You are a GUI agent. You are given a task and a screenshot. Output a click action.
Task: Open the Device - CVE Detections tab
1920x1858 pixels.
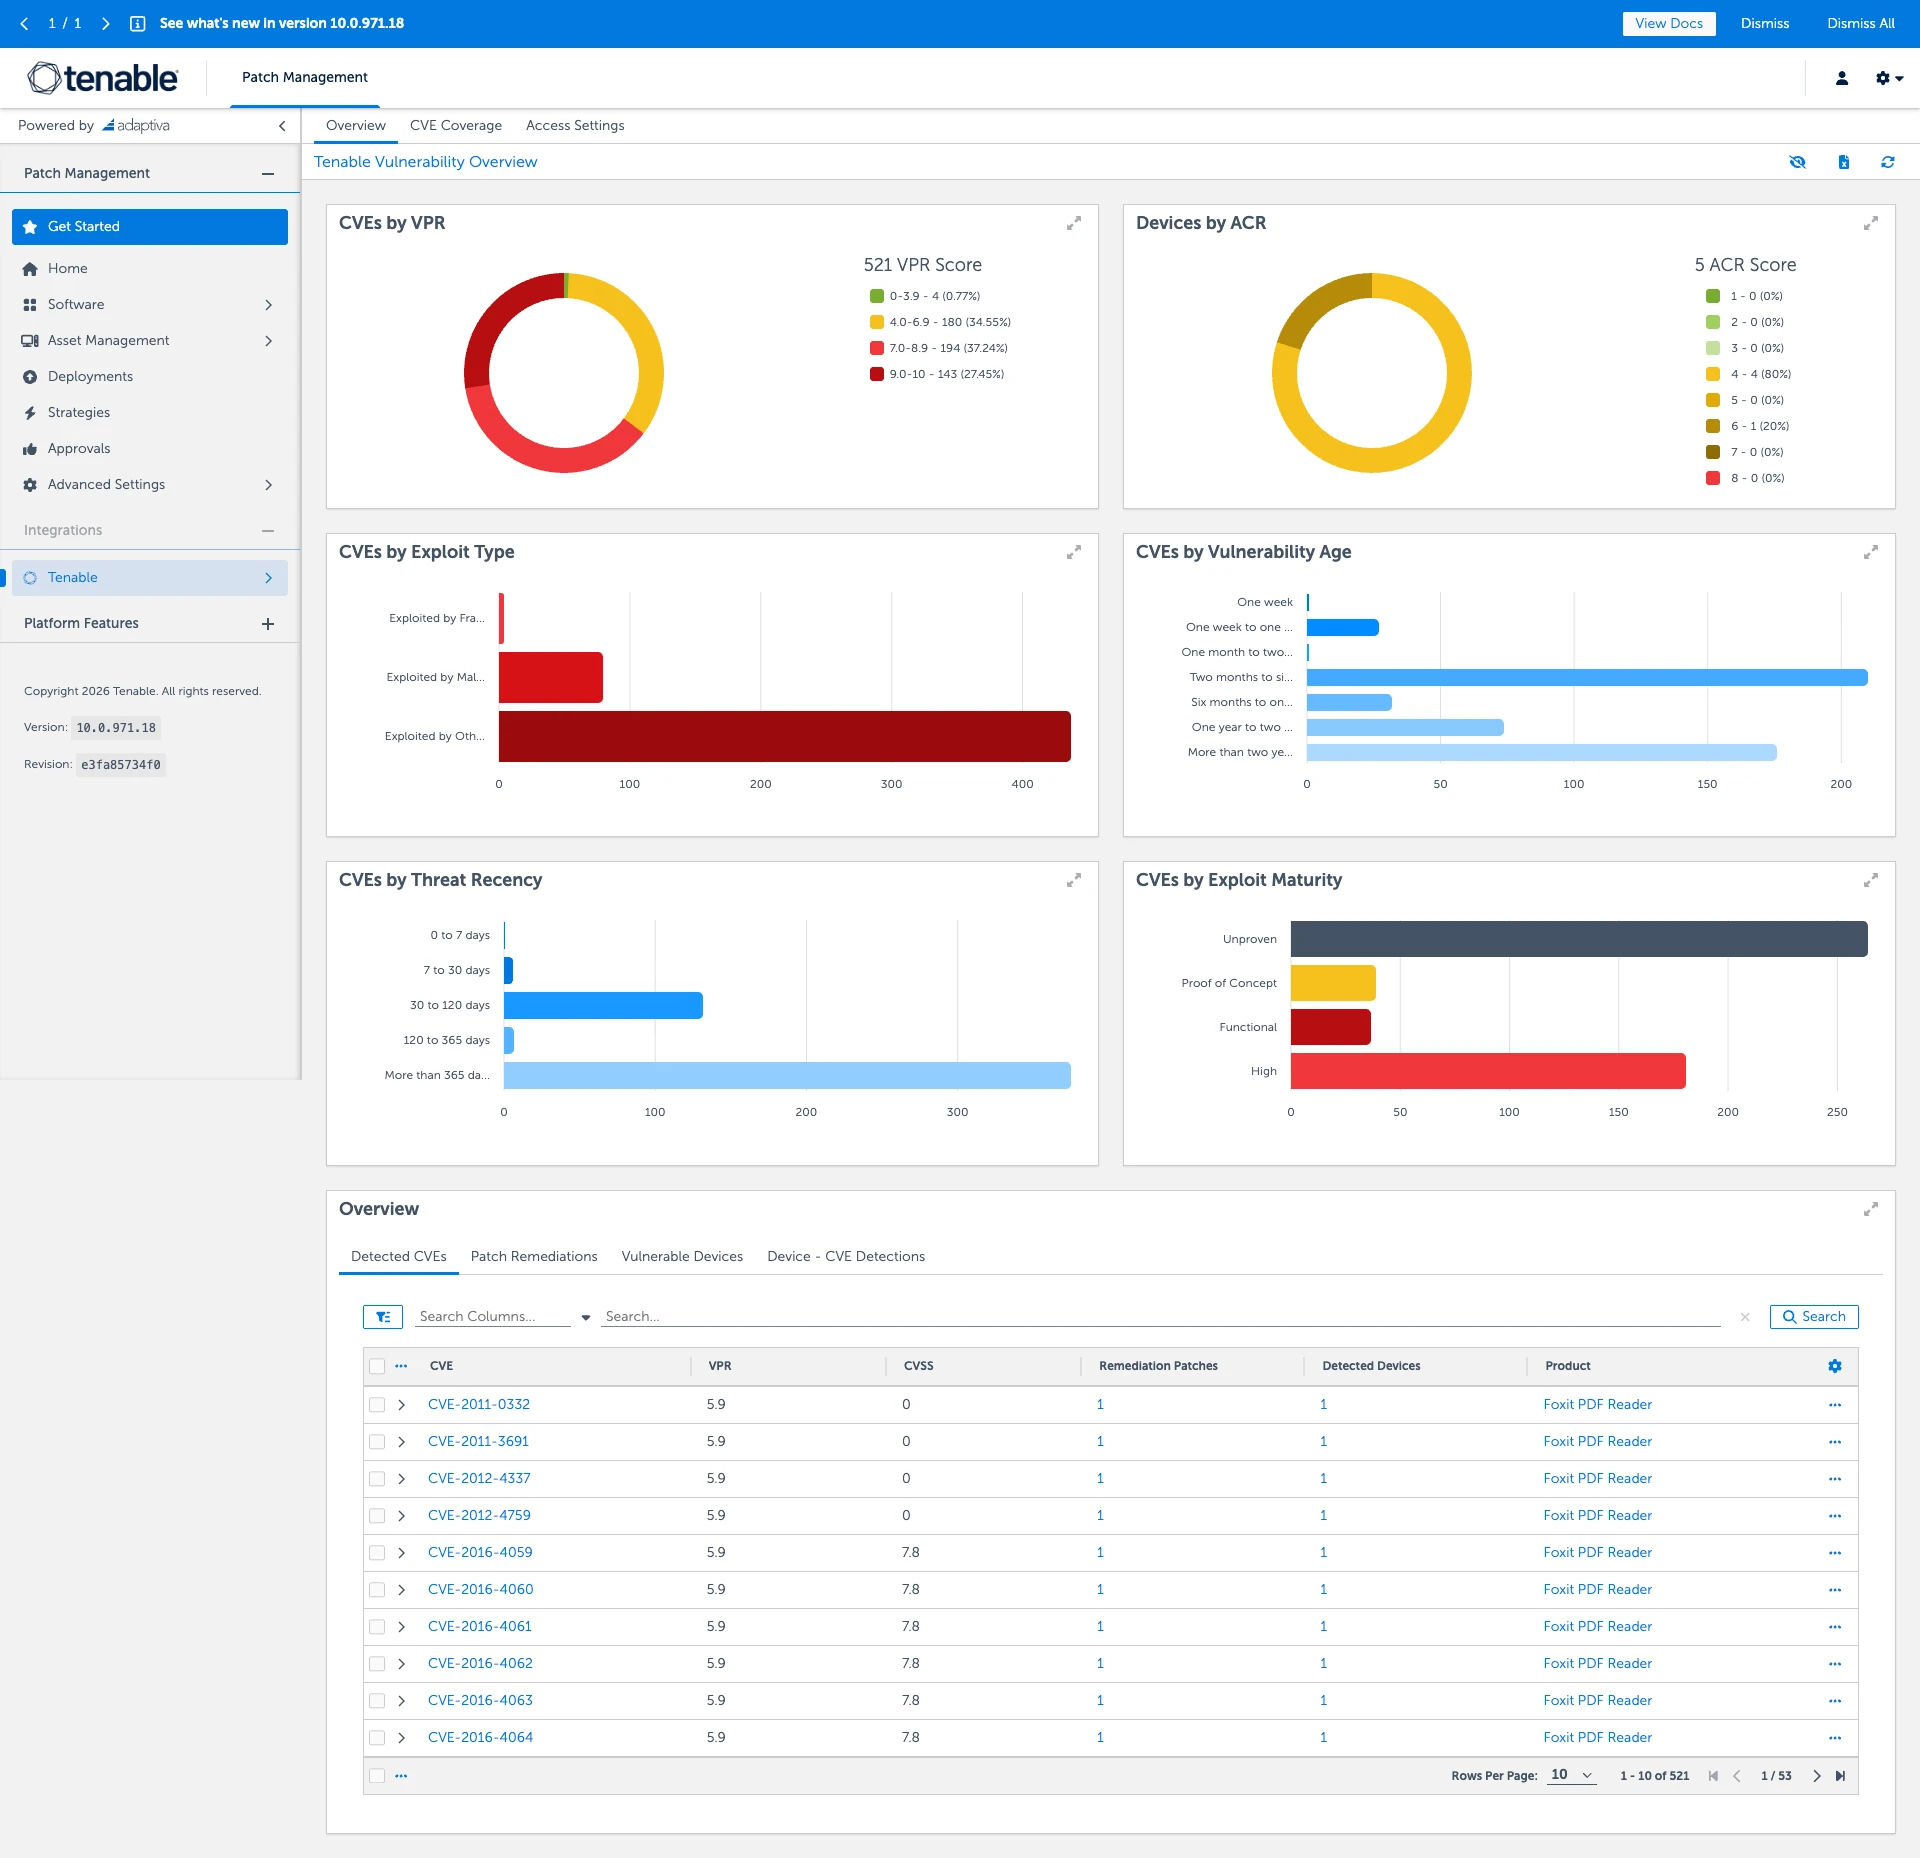846,1257
